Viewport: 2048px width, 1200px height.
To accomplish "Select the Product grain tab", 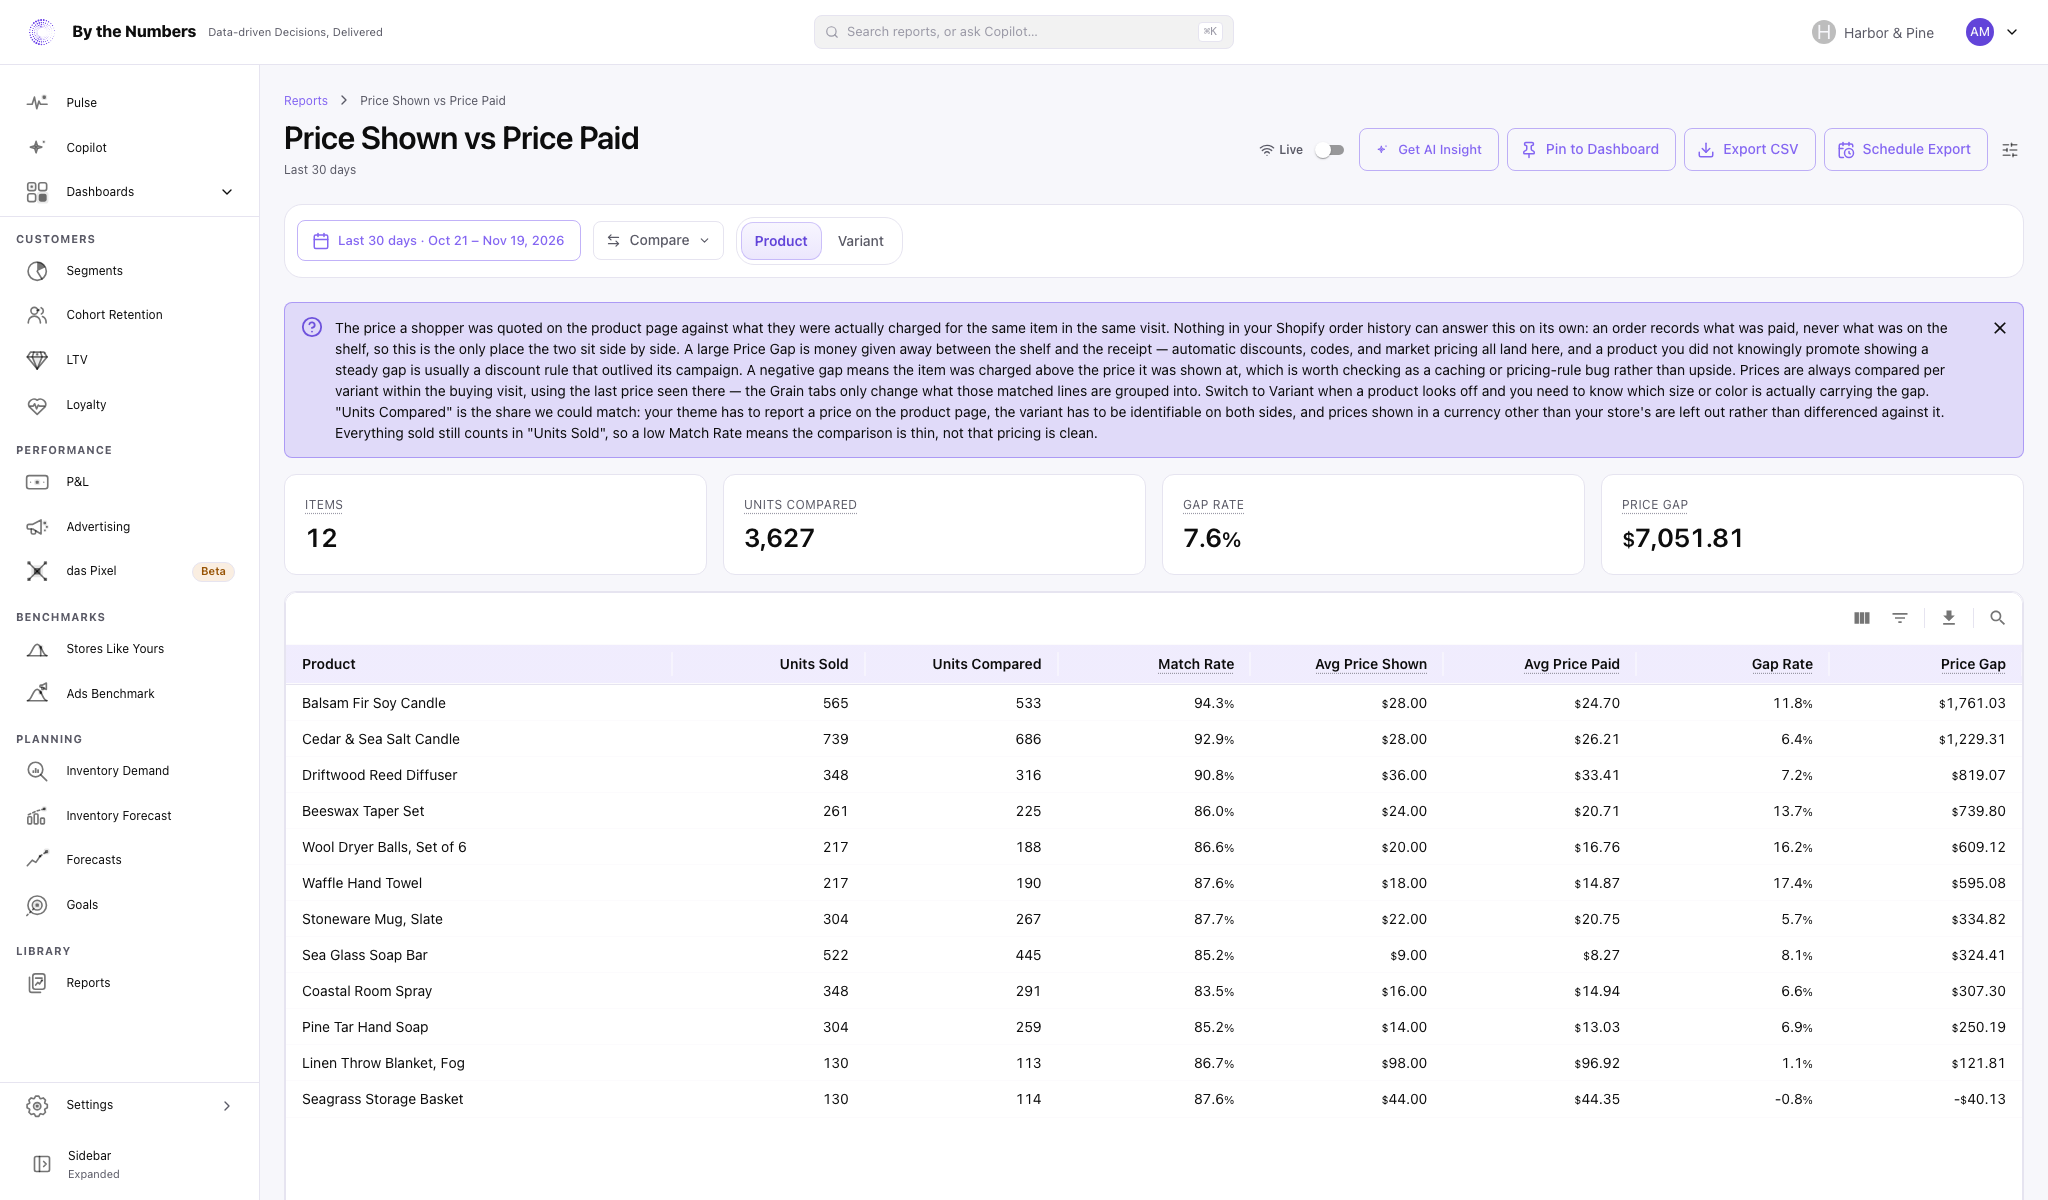I will [x=781, y=241].
